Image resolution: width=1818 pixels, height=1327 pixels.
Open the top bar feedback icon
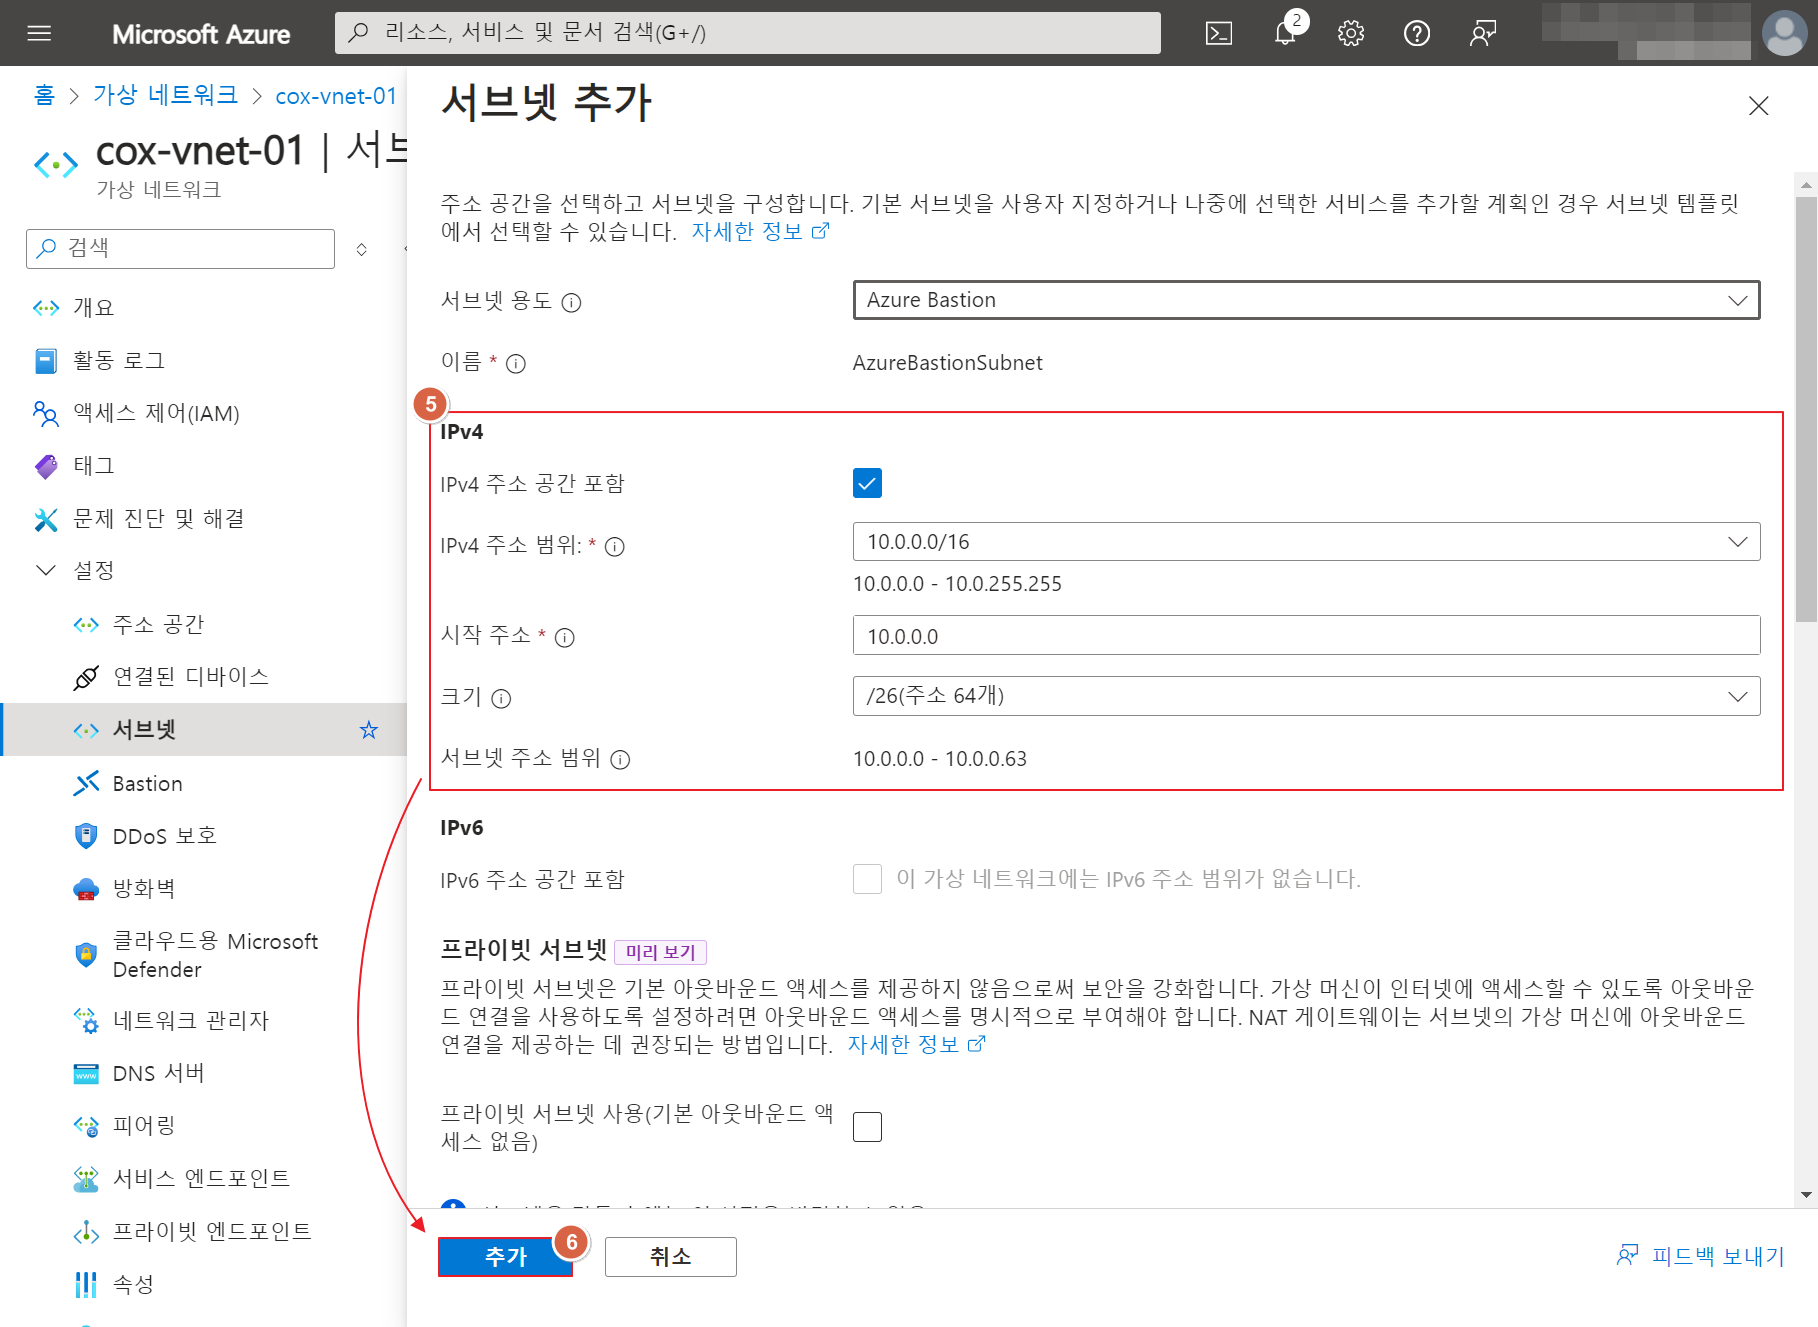pos(1483,33)
